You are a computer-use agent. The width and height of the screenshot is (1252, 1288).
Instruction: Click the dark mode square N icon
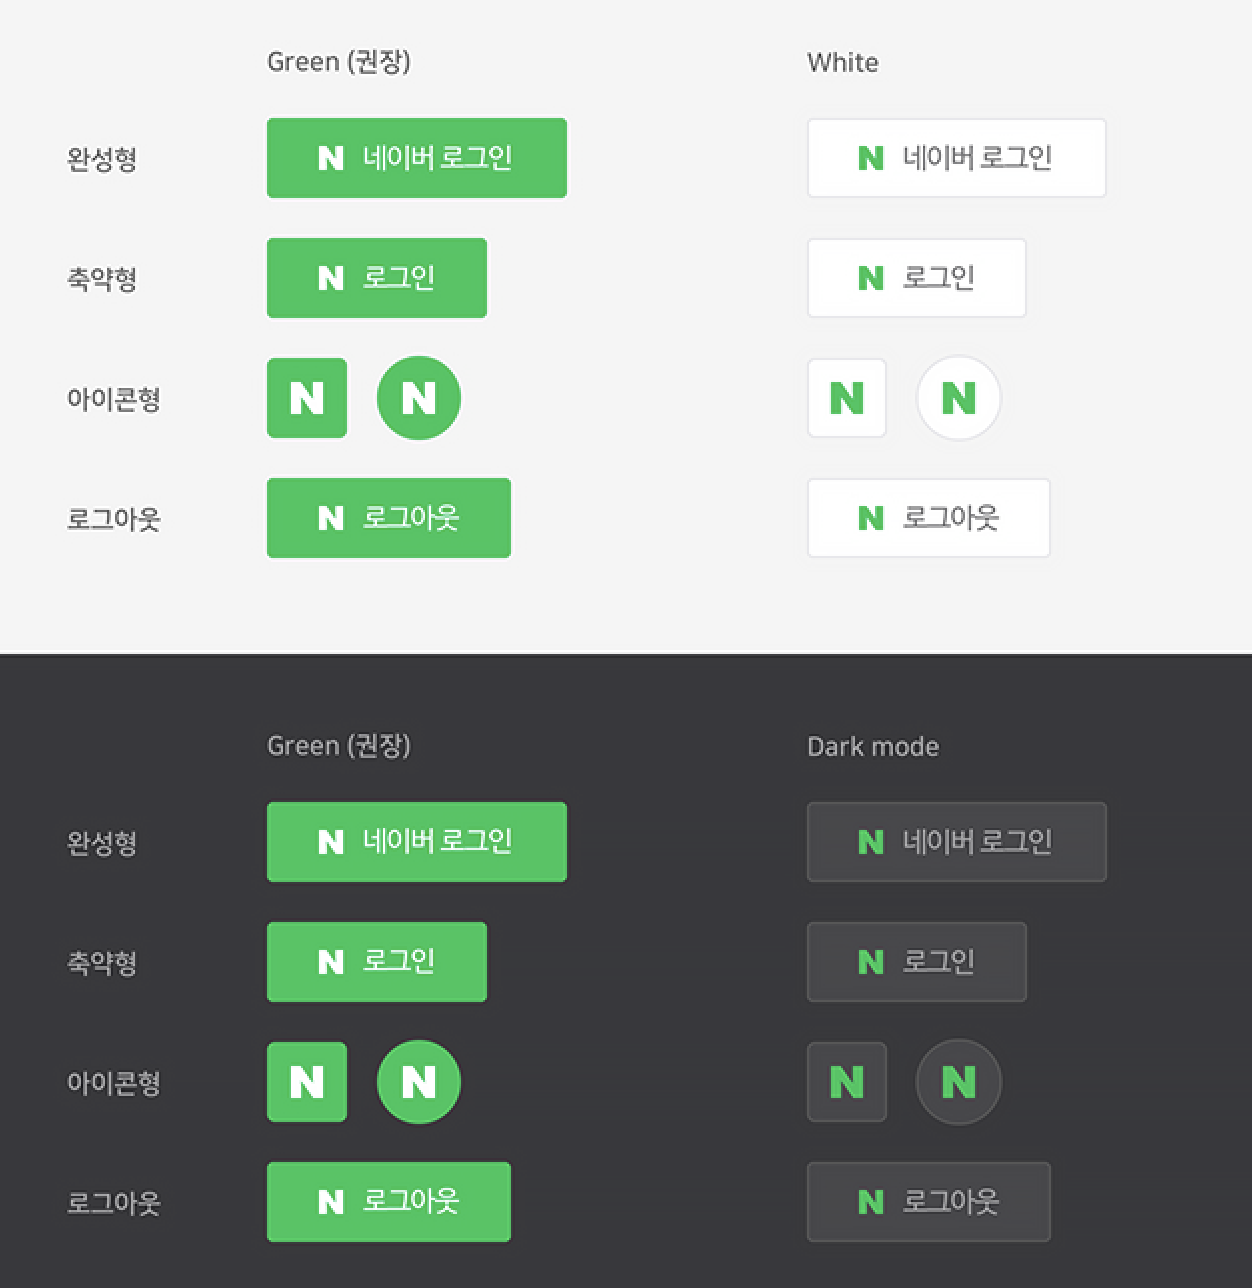point(847,1082)
